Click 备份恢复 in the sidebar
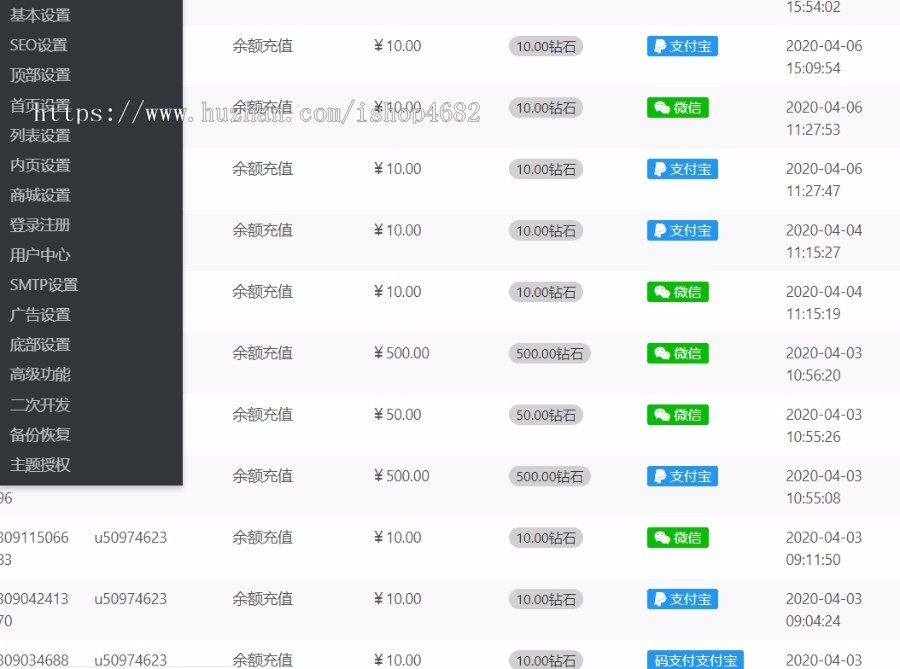 click(x=38, y=434)
